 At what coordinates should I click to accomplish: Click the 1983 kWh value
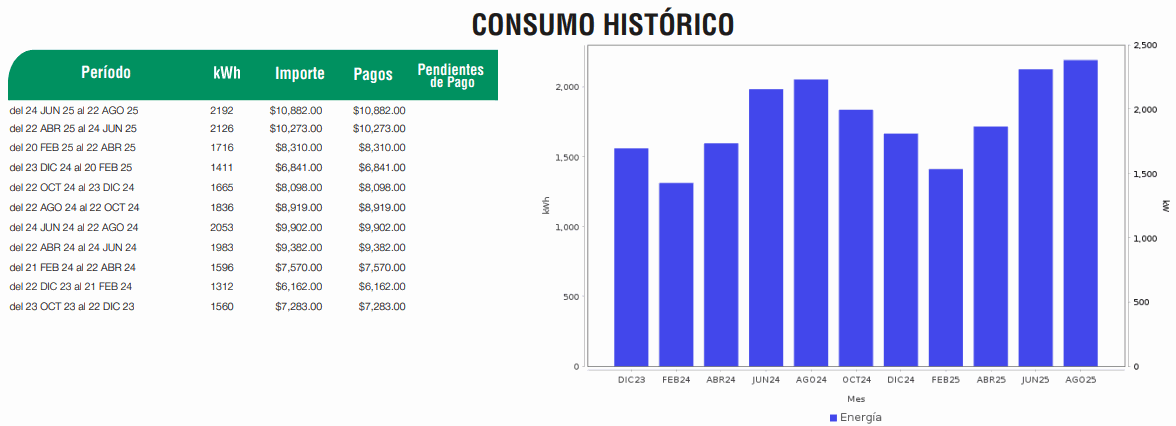(x=222, y=248)
